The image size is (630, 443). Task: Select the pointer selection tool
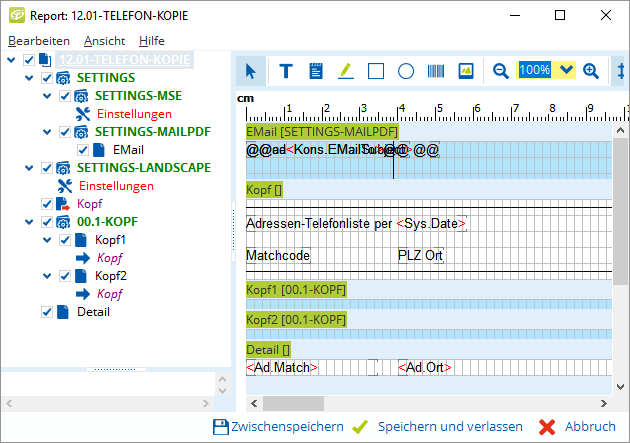[251, 70]
